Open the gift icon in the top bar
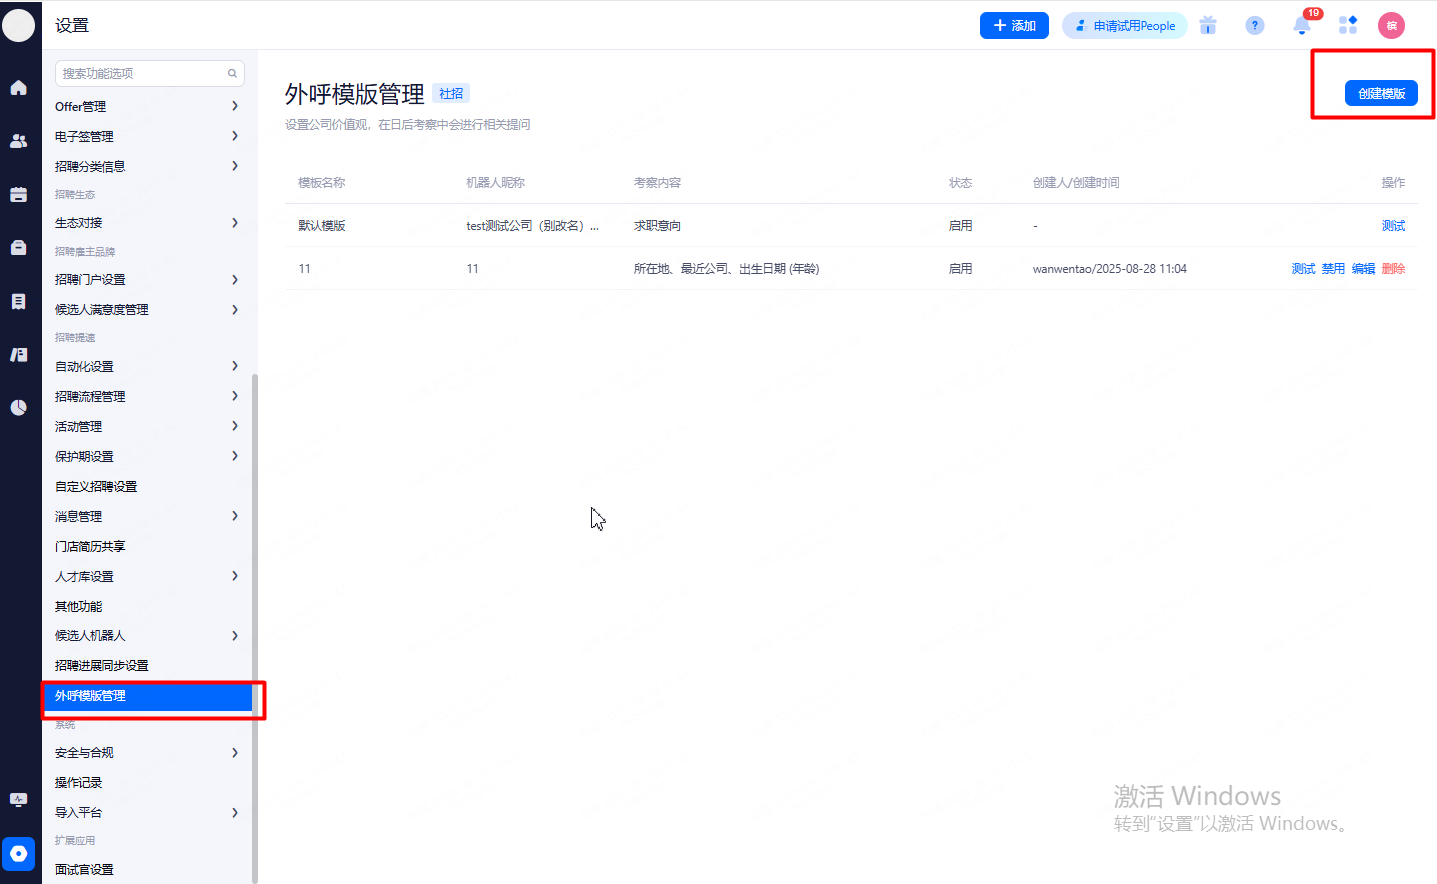This screenshot has width=1437, height=884. 1208,26
